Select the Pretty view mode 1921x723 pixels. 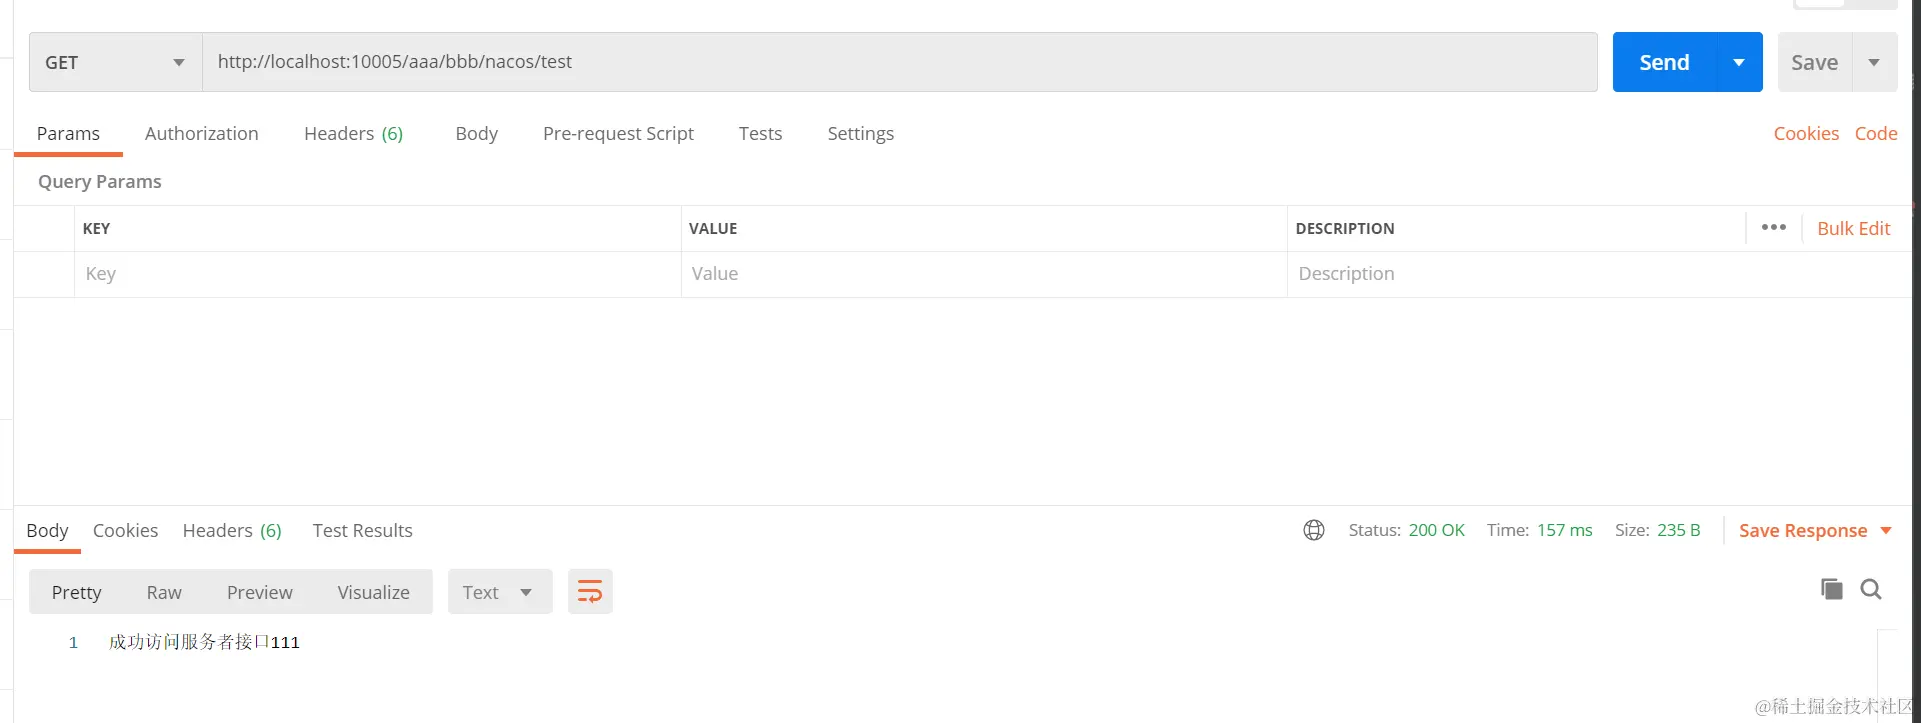click(x=76, y=592)
